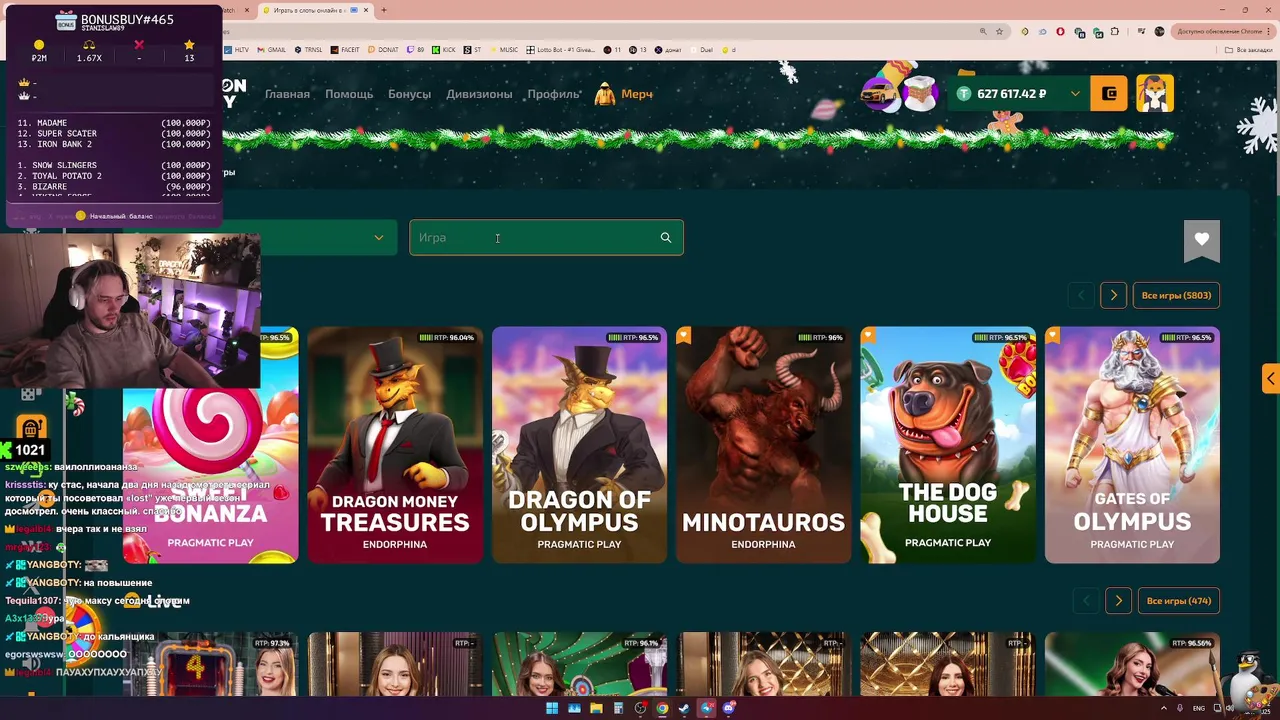1280x720 pixels.
Task: Open Discord from taskbar
Action: [x=729, y=708]
